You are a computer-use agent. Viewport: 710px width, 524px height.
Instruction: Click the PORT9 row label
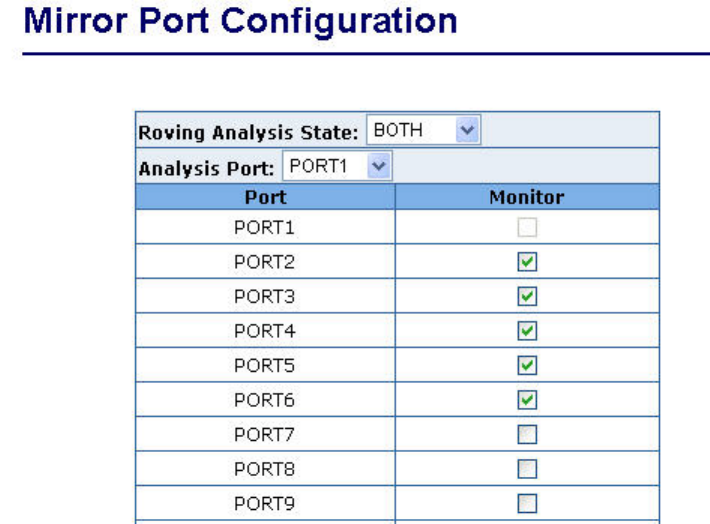click(x=264, y=503)
